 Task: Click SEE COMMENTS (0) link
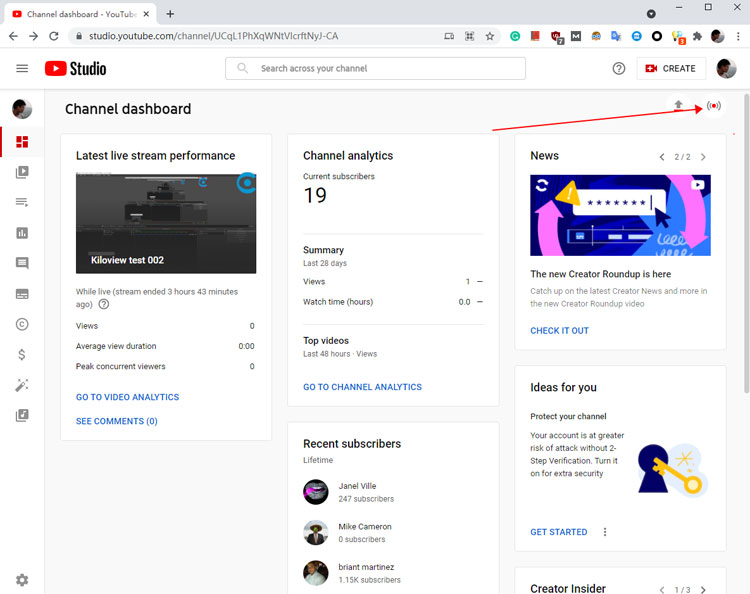point(117,421)
